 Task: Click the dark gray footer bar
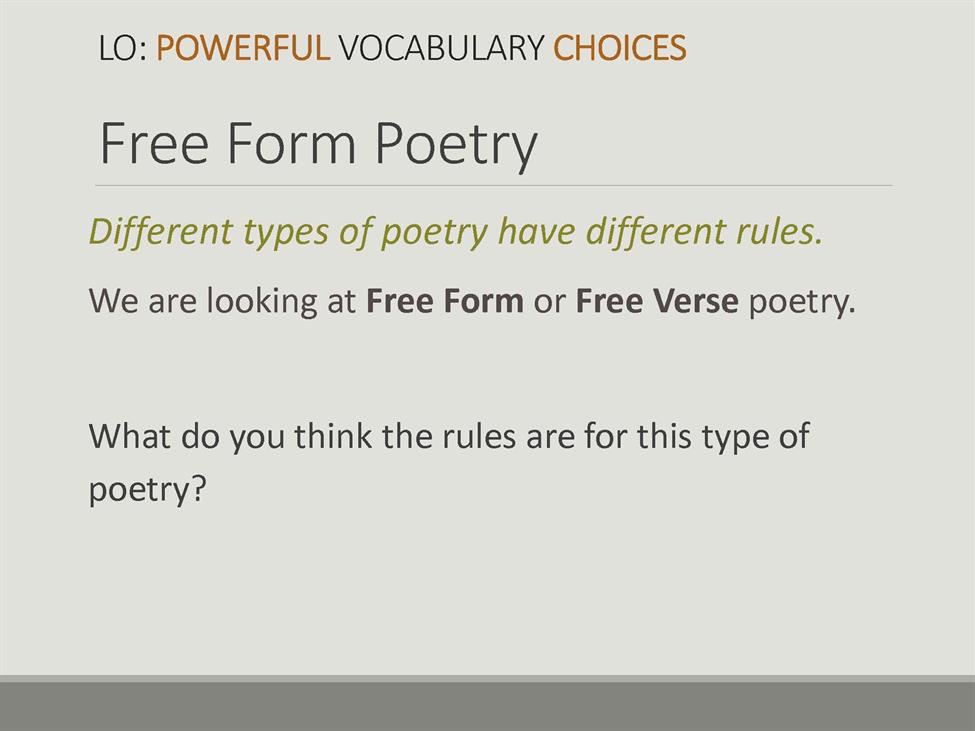[488, 706]
